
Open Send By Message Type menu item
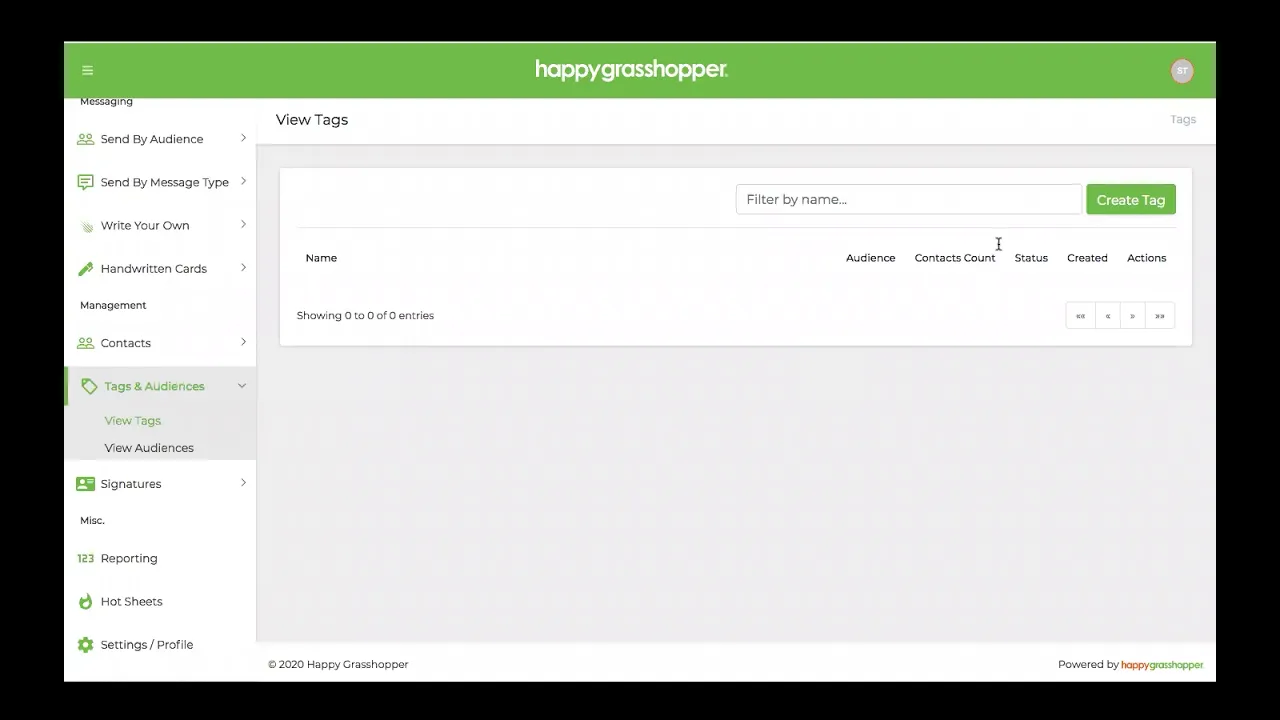160,182
